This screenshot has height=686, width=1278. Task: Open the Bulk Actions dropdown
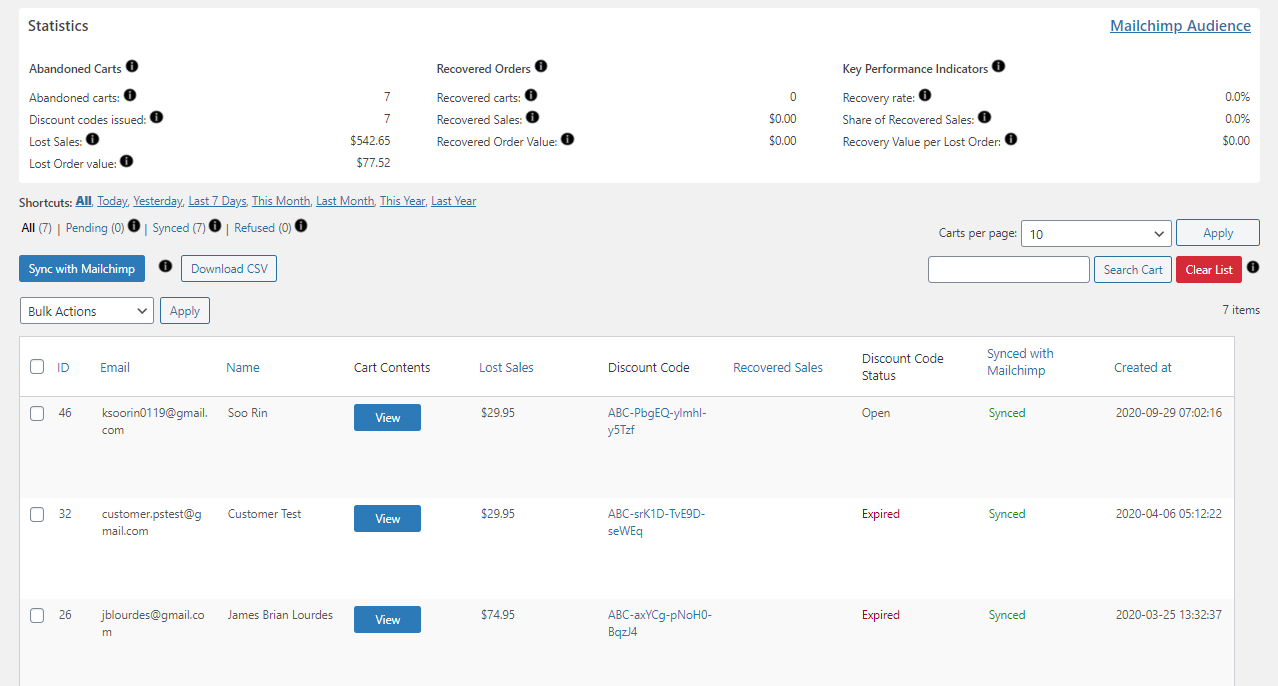coord(87,311)
